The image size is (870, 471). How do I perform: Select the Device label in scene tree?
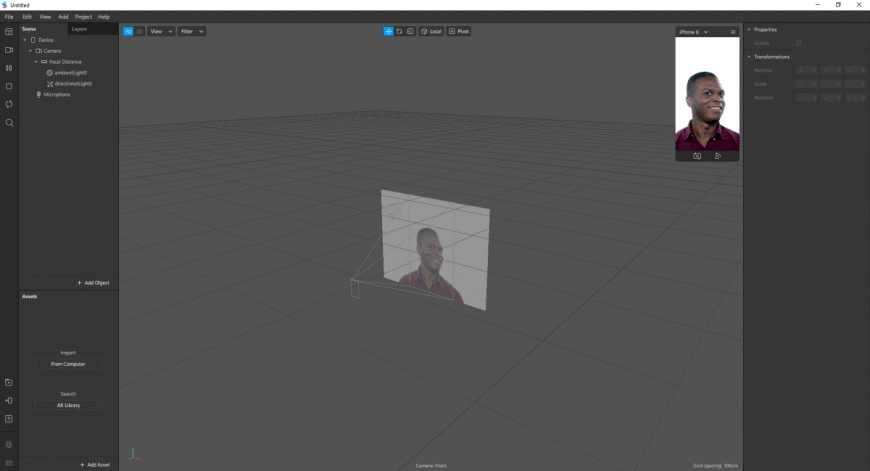pyautogui.click(x=46, y=40)
